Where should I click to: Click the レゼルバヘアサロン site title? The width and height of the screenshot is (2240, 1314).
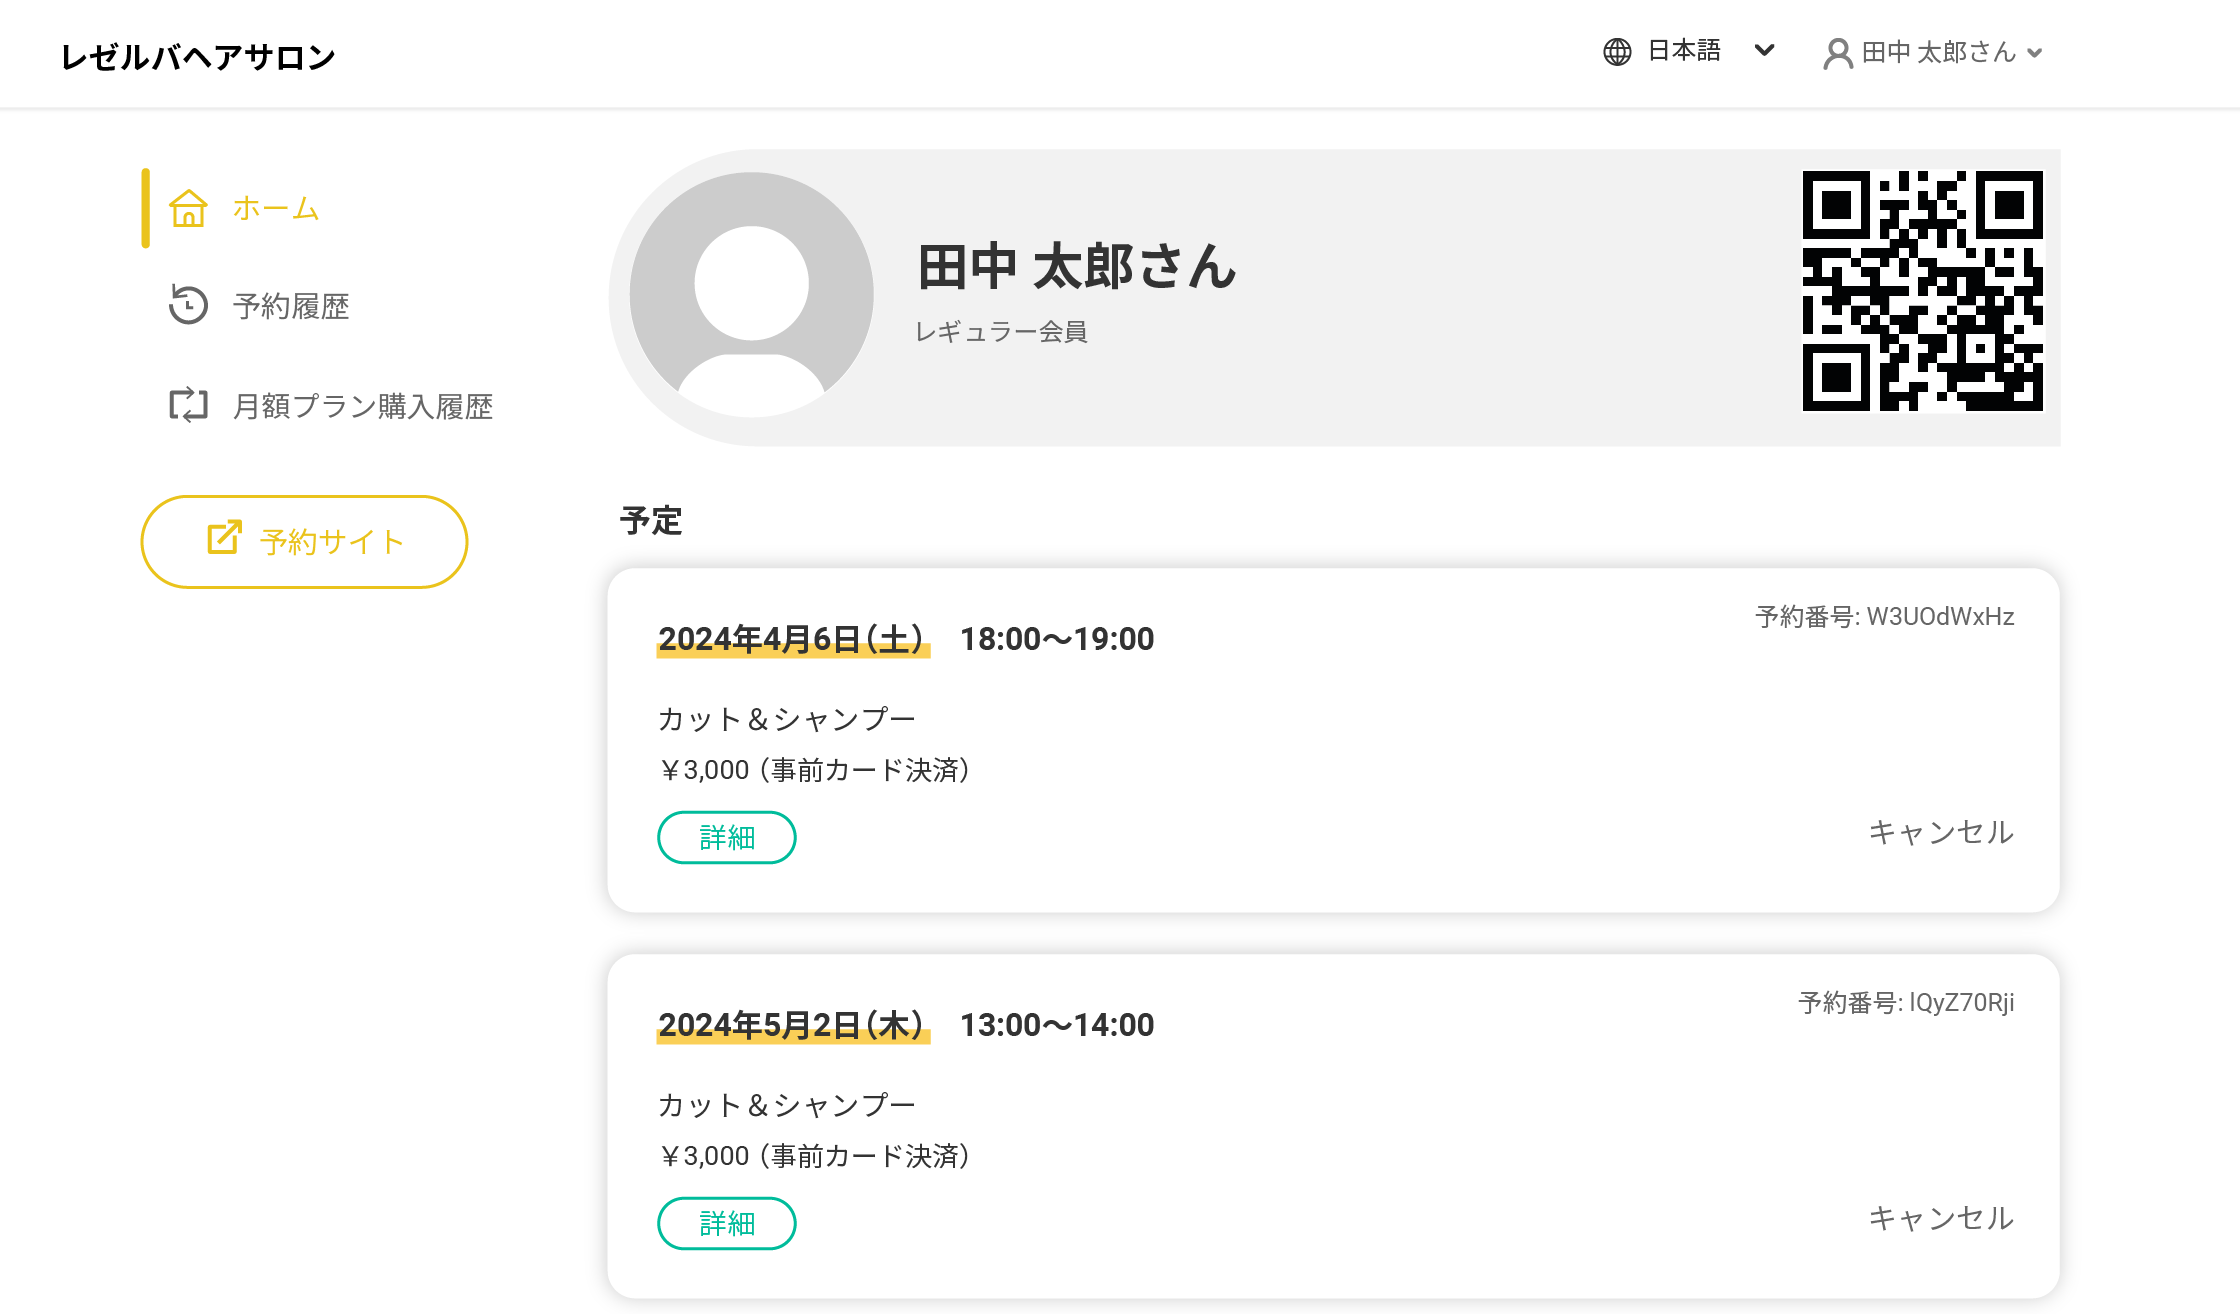pos(198,57)
